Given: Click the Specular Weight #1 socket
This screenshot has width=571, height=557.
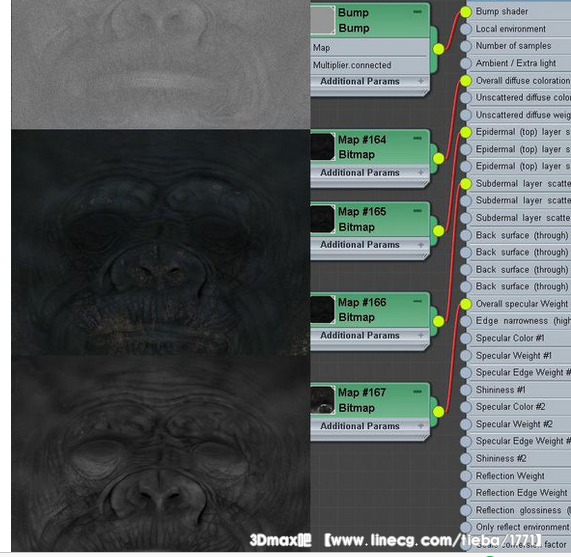Looking at the screenshot, I should [466, 356].
